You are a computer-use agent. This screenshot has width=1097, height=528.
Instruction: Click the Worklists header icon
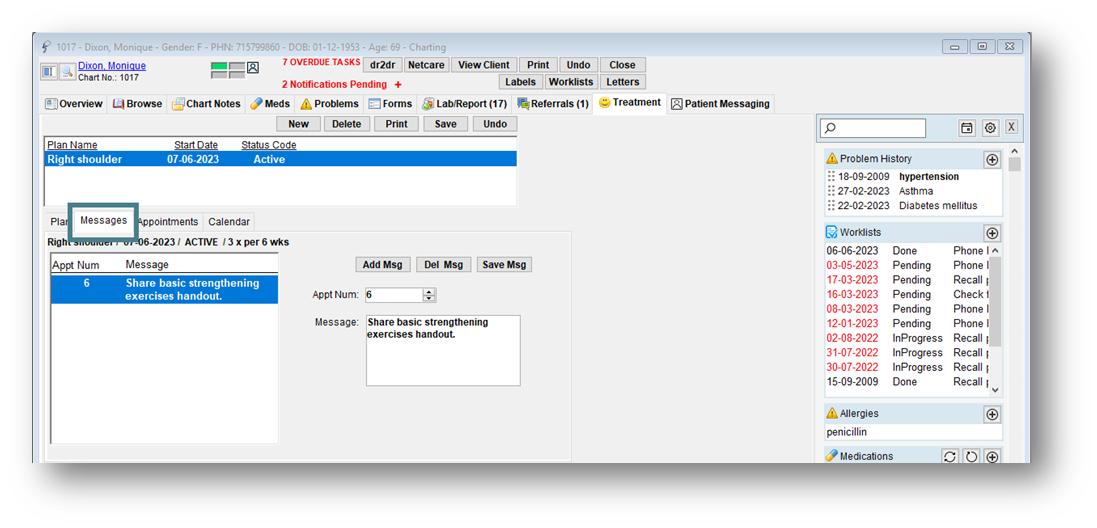pyautogui.click(x=832, y=232)
